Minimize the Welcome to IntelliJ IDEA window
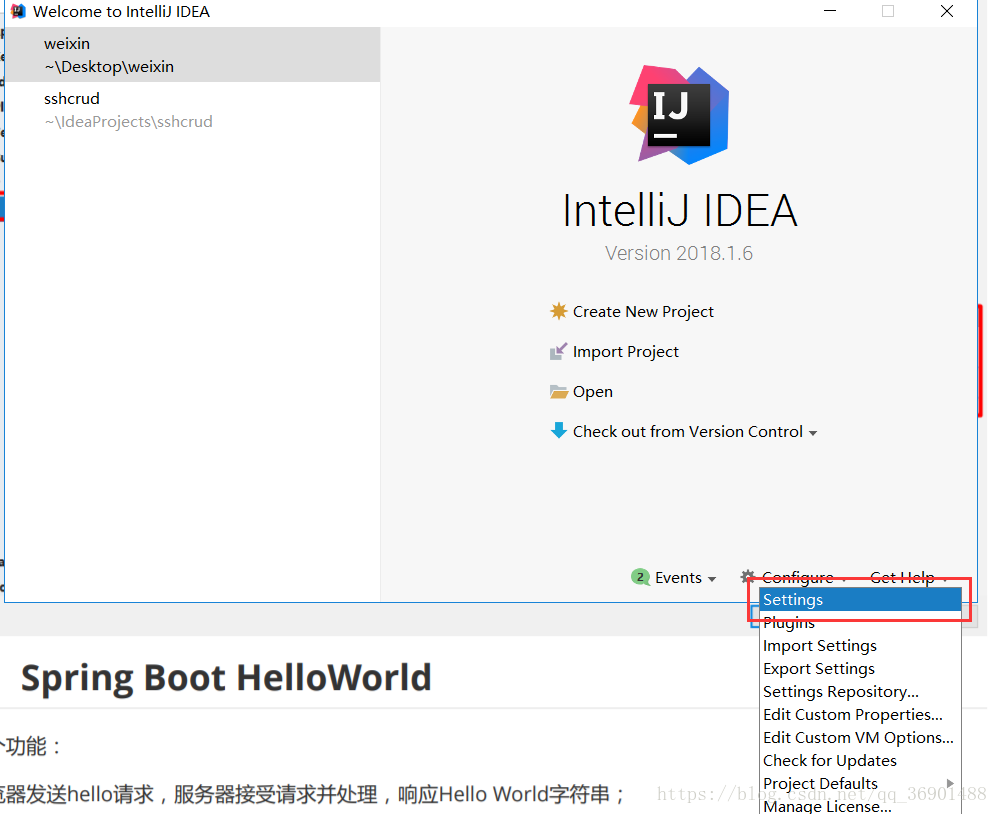Screen dimensions: 998x814 point(829,11)
